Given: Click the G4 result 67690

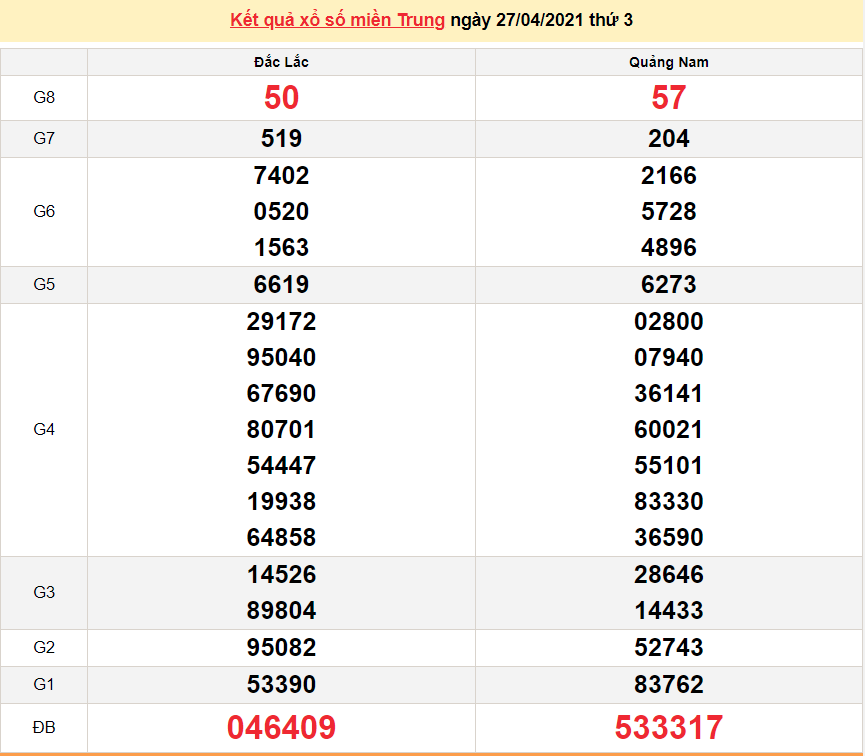Looking at the screenshot, I should point(281,393).
